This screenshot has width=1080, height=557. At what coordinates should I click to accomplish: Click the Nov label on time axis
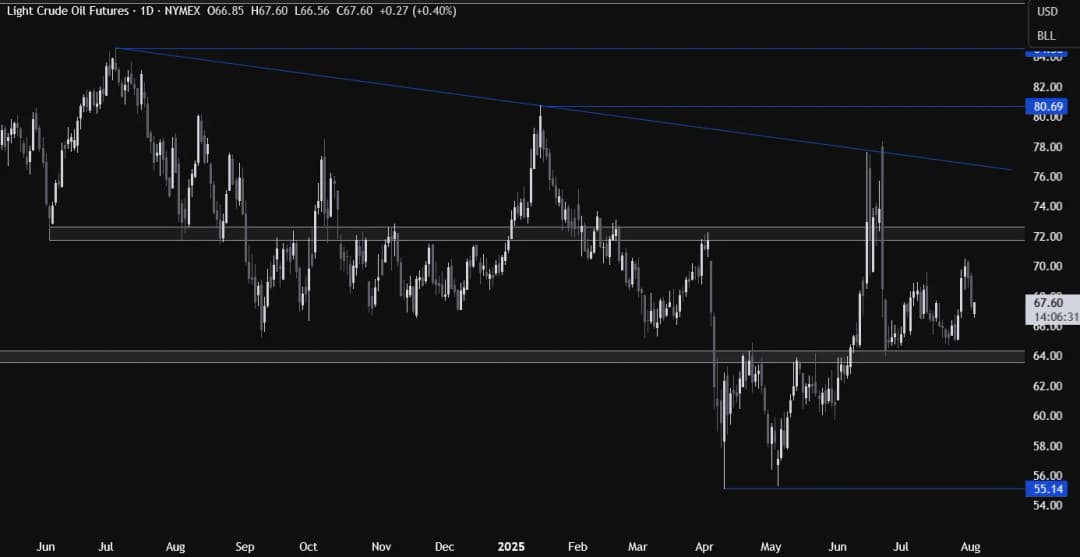click(x=381, y=547)
